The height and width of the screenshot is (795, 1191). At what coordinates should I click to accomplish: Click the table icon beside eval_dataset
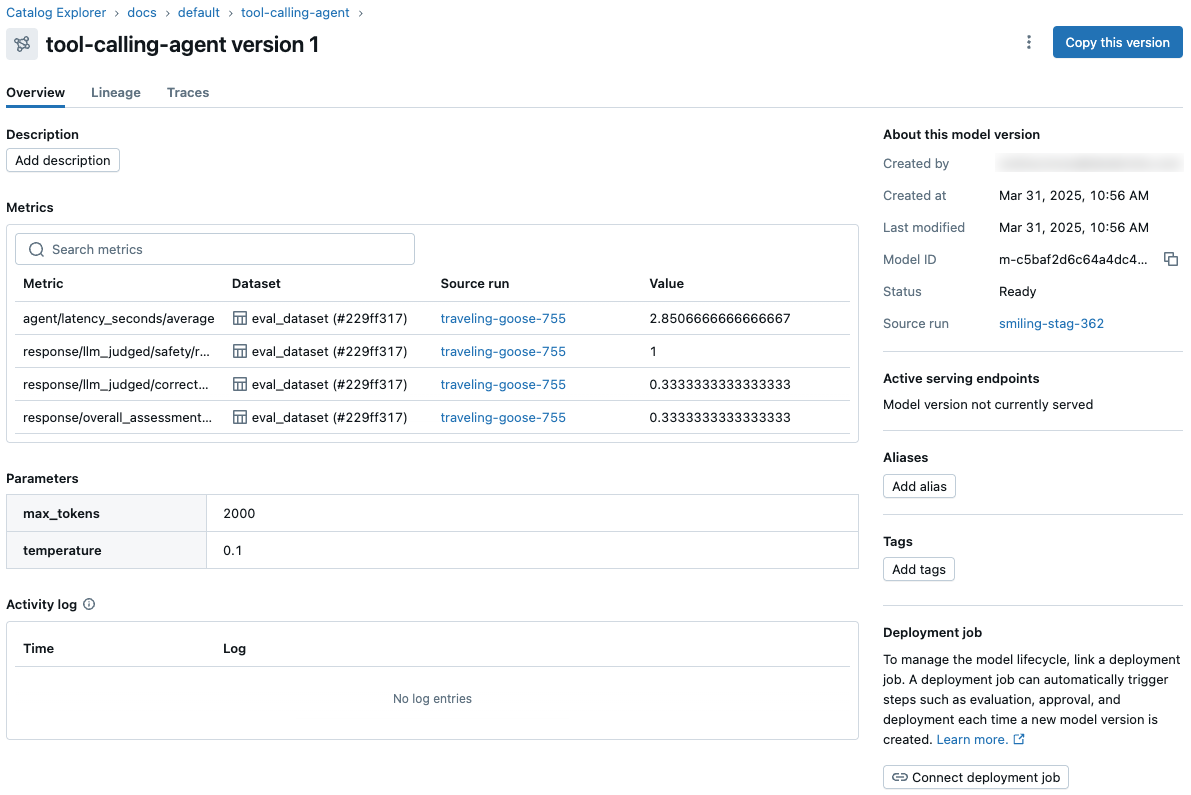(x=240, y=318)
